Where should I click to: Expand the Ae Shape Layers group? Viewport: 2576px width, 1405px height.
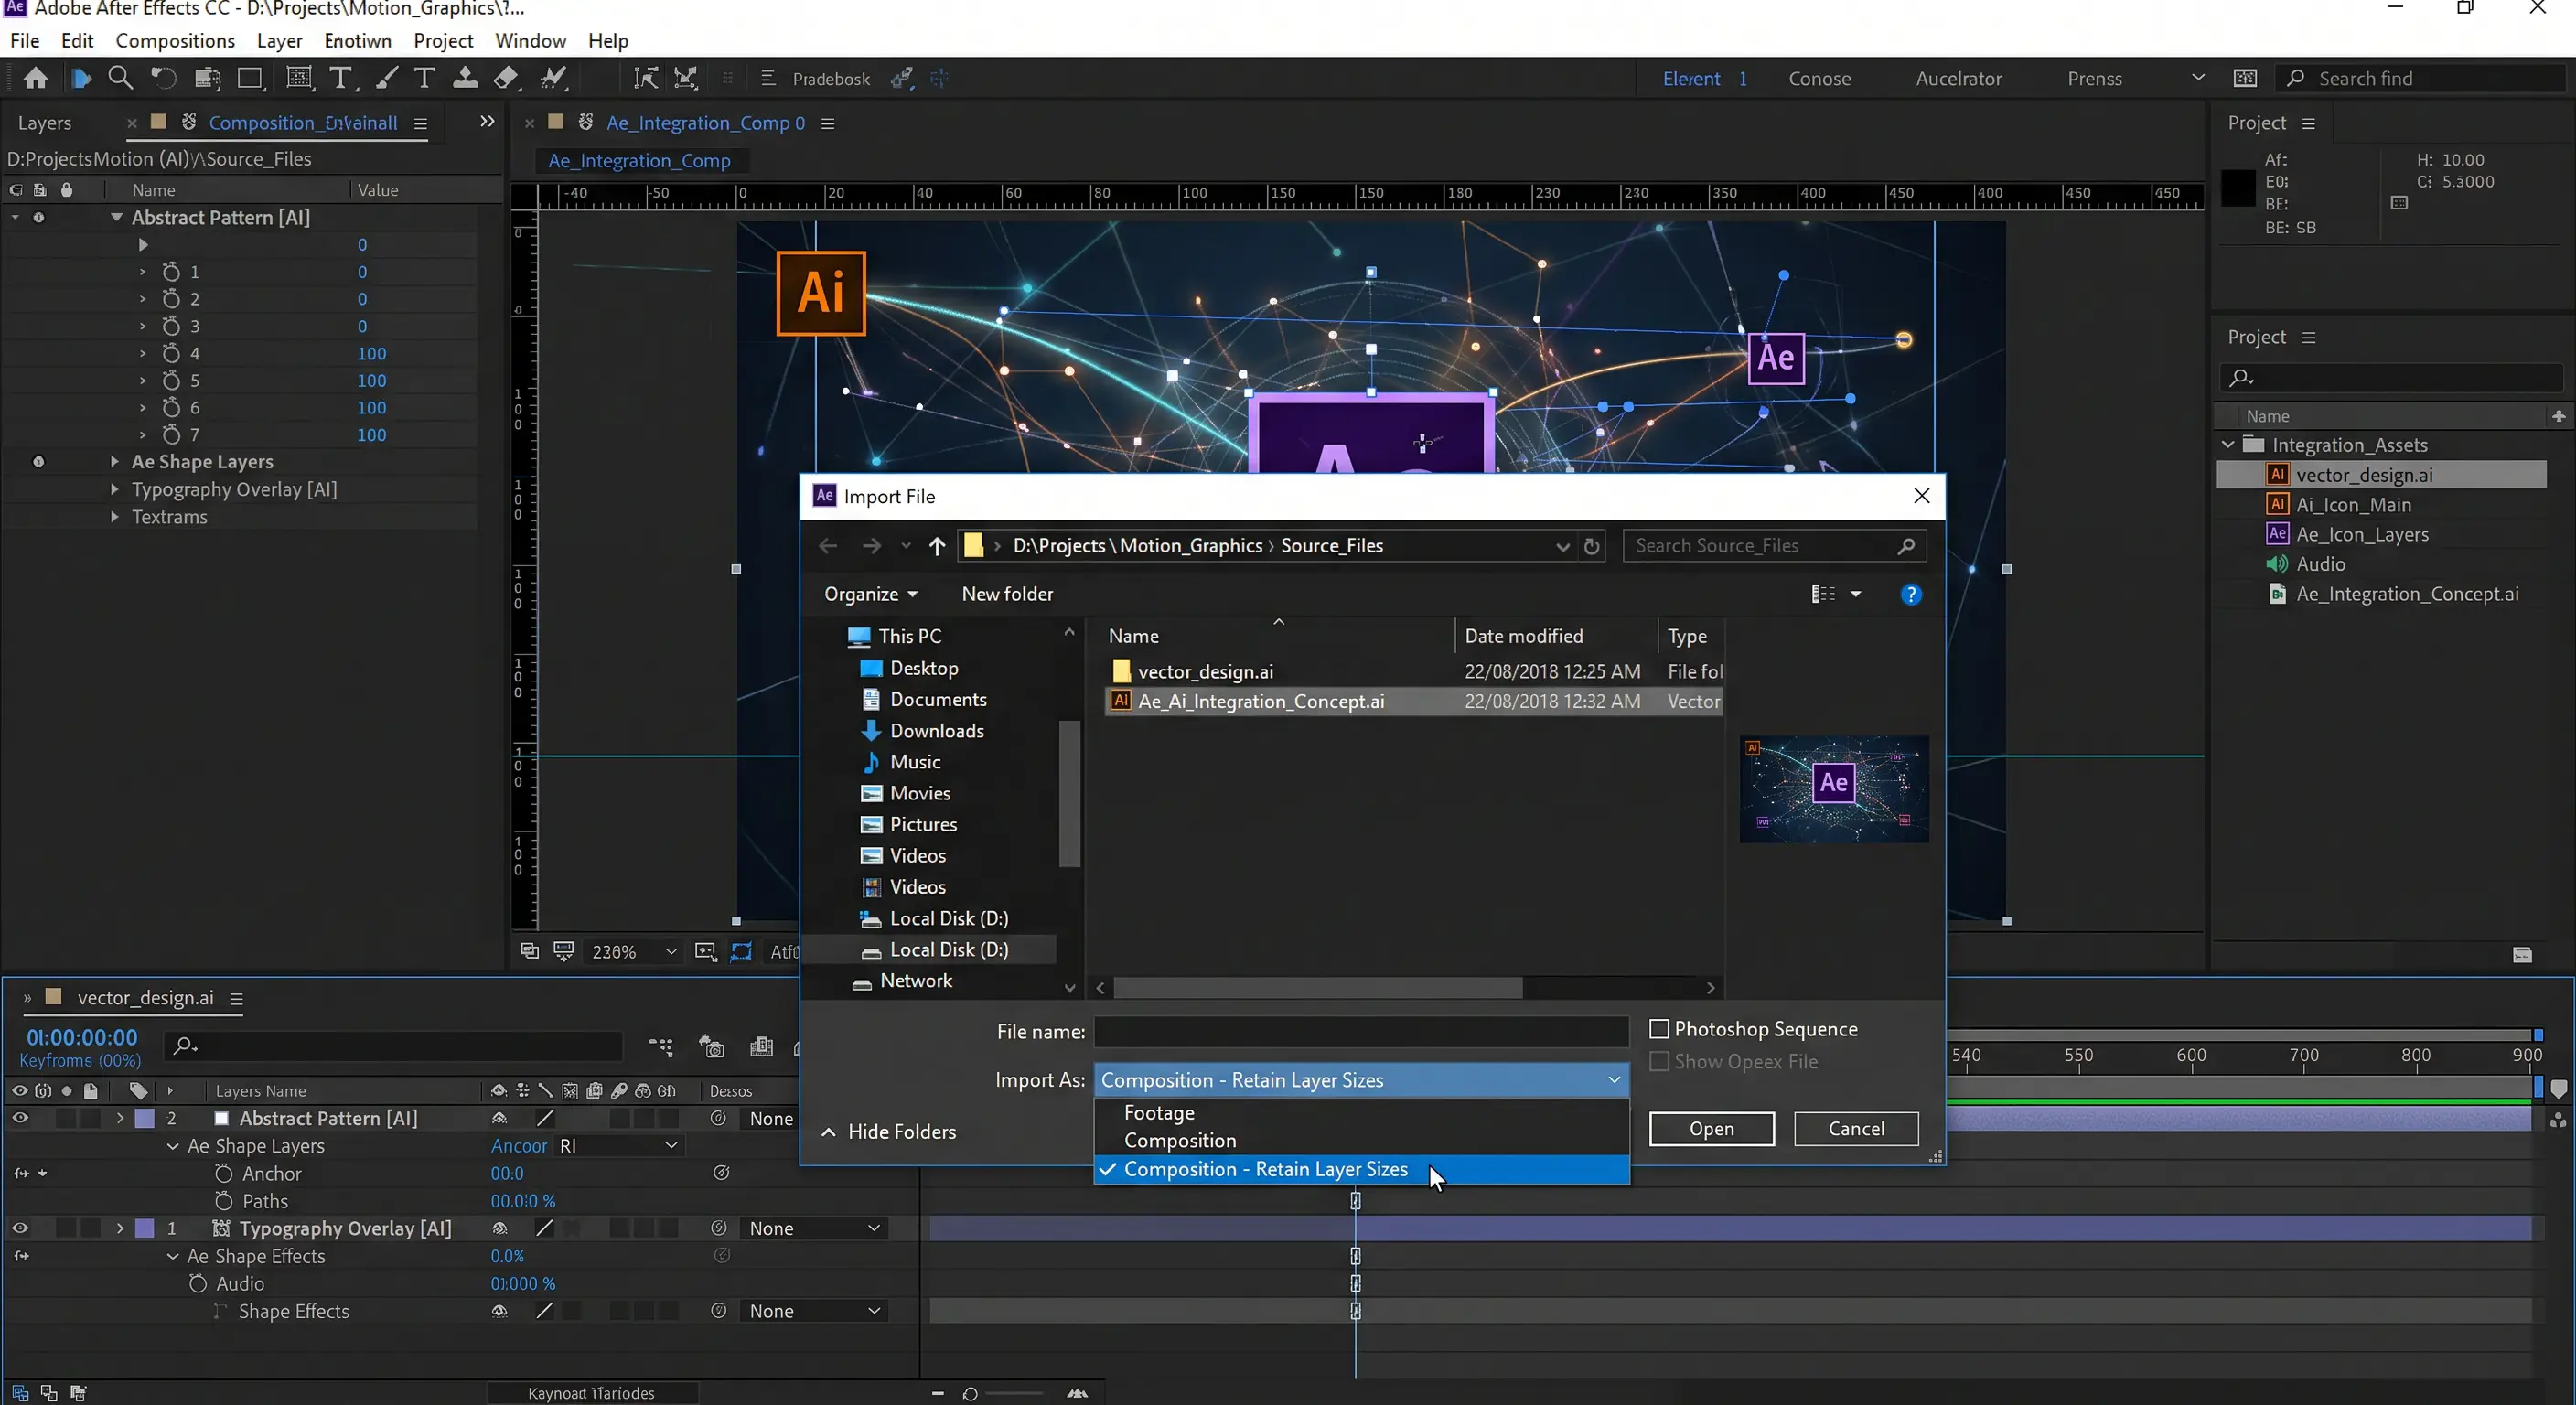coord(115,462)
